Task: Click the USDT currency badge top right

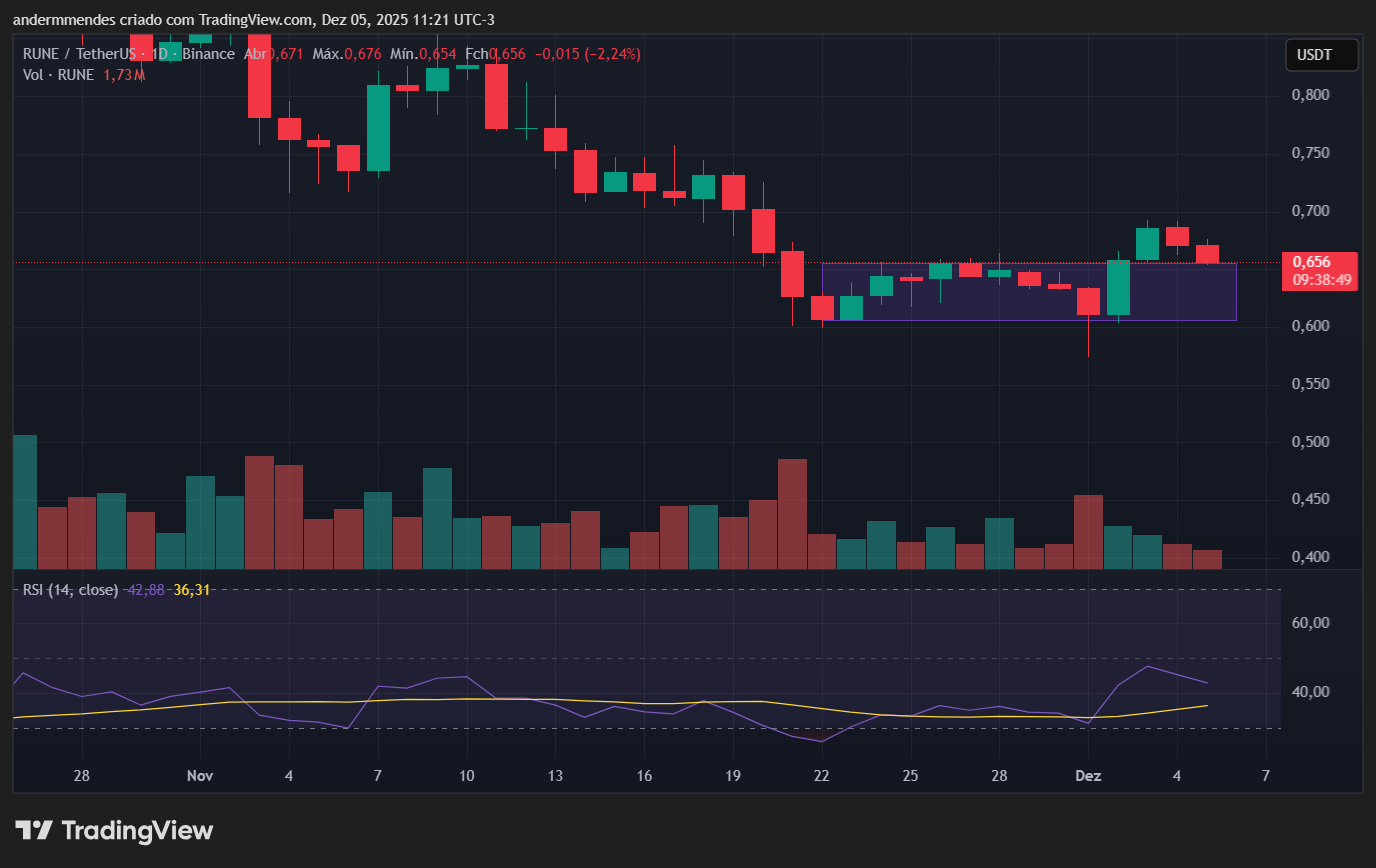Action: [x=1321, y=55]
